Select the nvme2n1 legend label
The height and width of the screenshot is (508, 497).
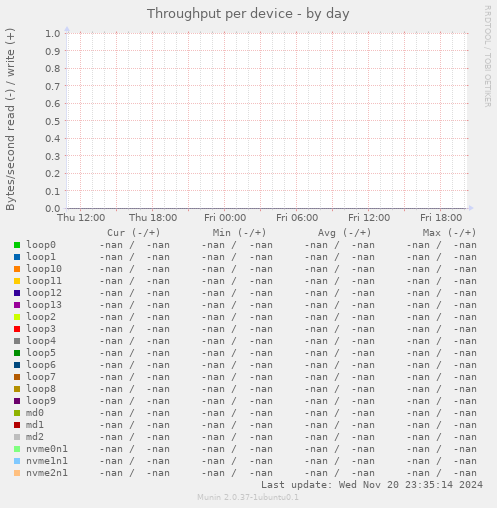point(47,473)
